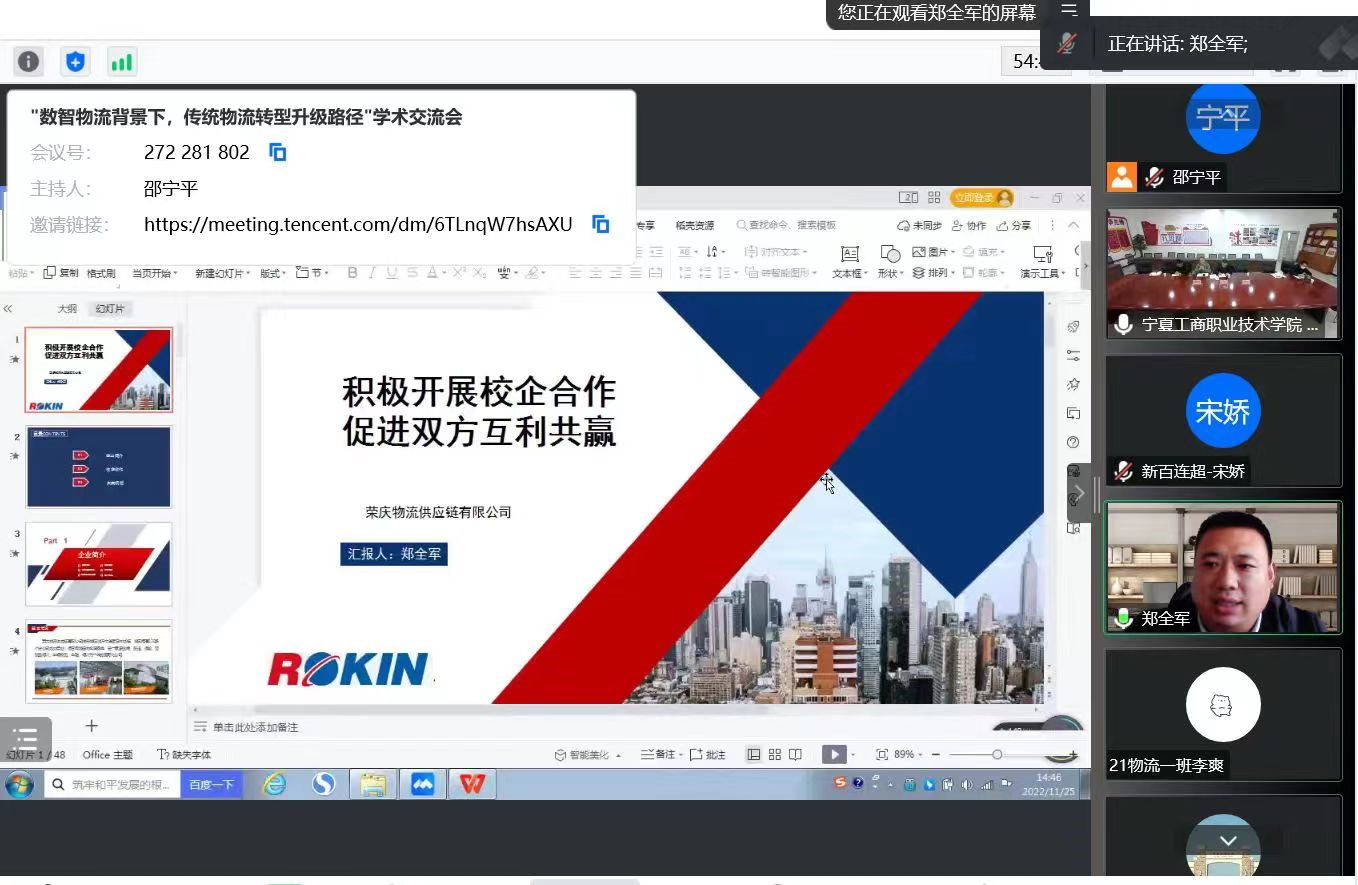Switch to the 大纲 outline tab
The width and height of the screenshot is (1358, 885).
pyautogui.click(x=67, y=309)
